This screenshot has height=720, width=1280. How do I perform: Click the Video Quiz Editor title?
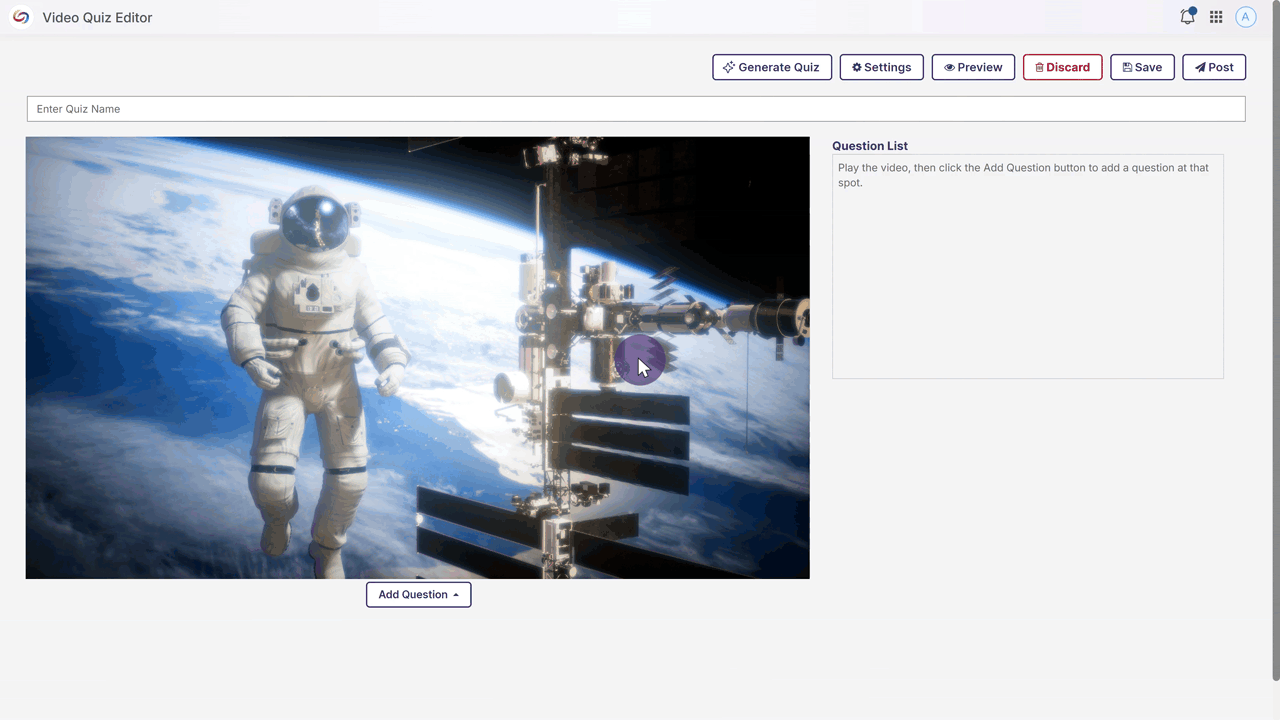[x=97, y=17]
